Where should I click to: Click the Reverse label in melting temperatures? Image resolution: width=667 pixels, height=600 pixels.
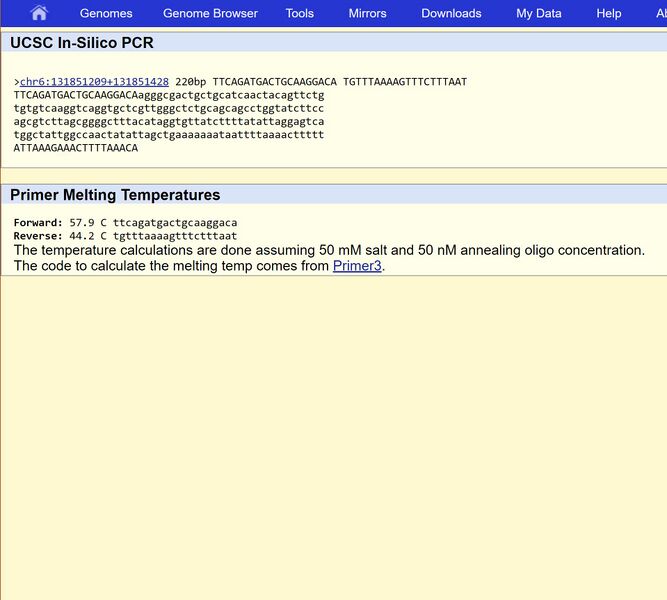(38, 236)
